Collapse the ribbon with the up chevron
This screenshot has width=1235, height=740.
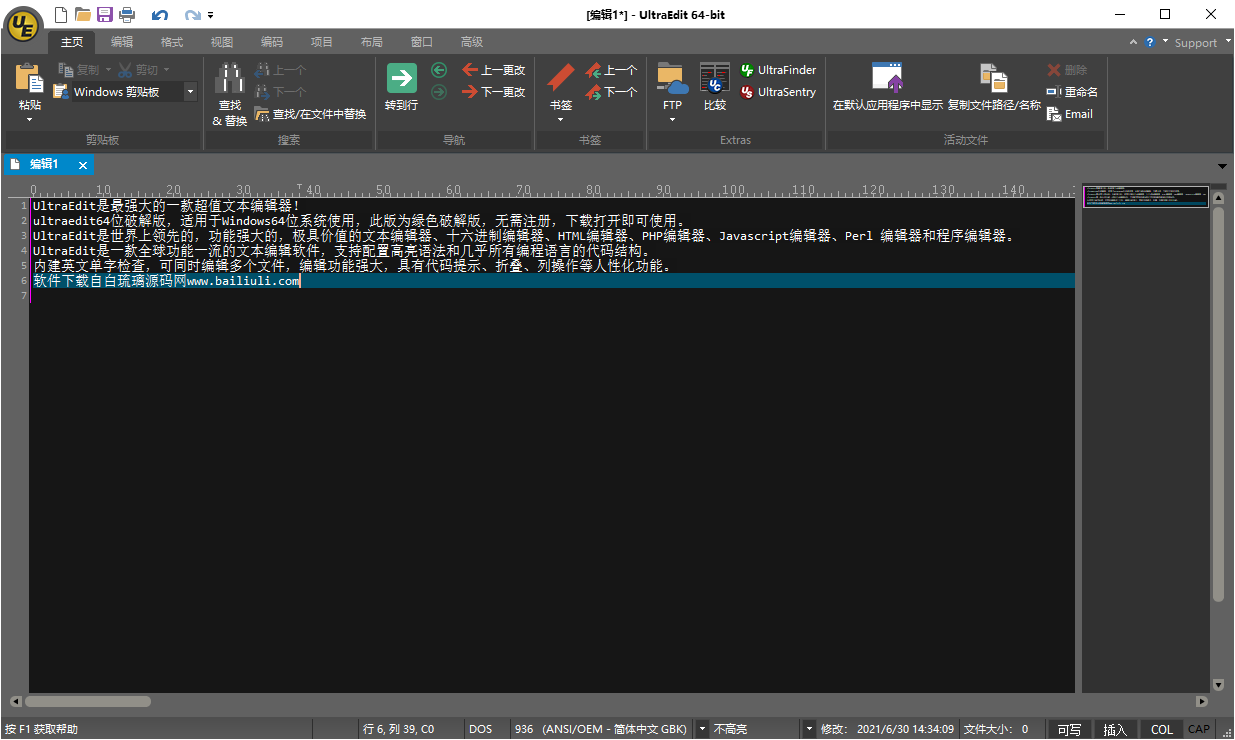pos(1133,42)
